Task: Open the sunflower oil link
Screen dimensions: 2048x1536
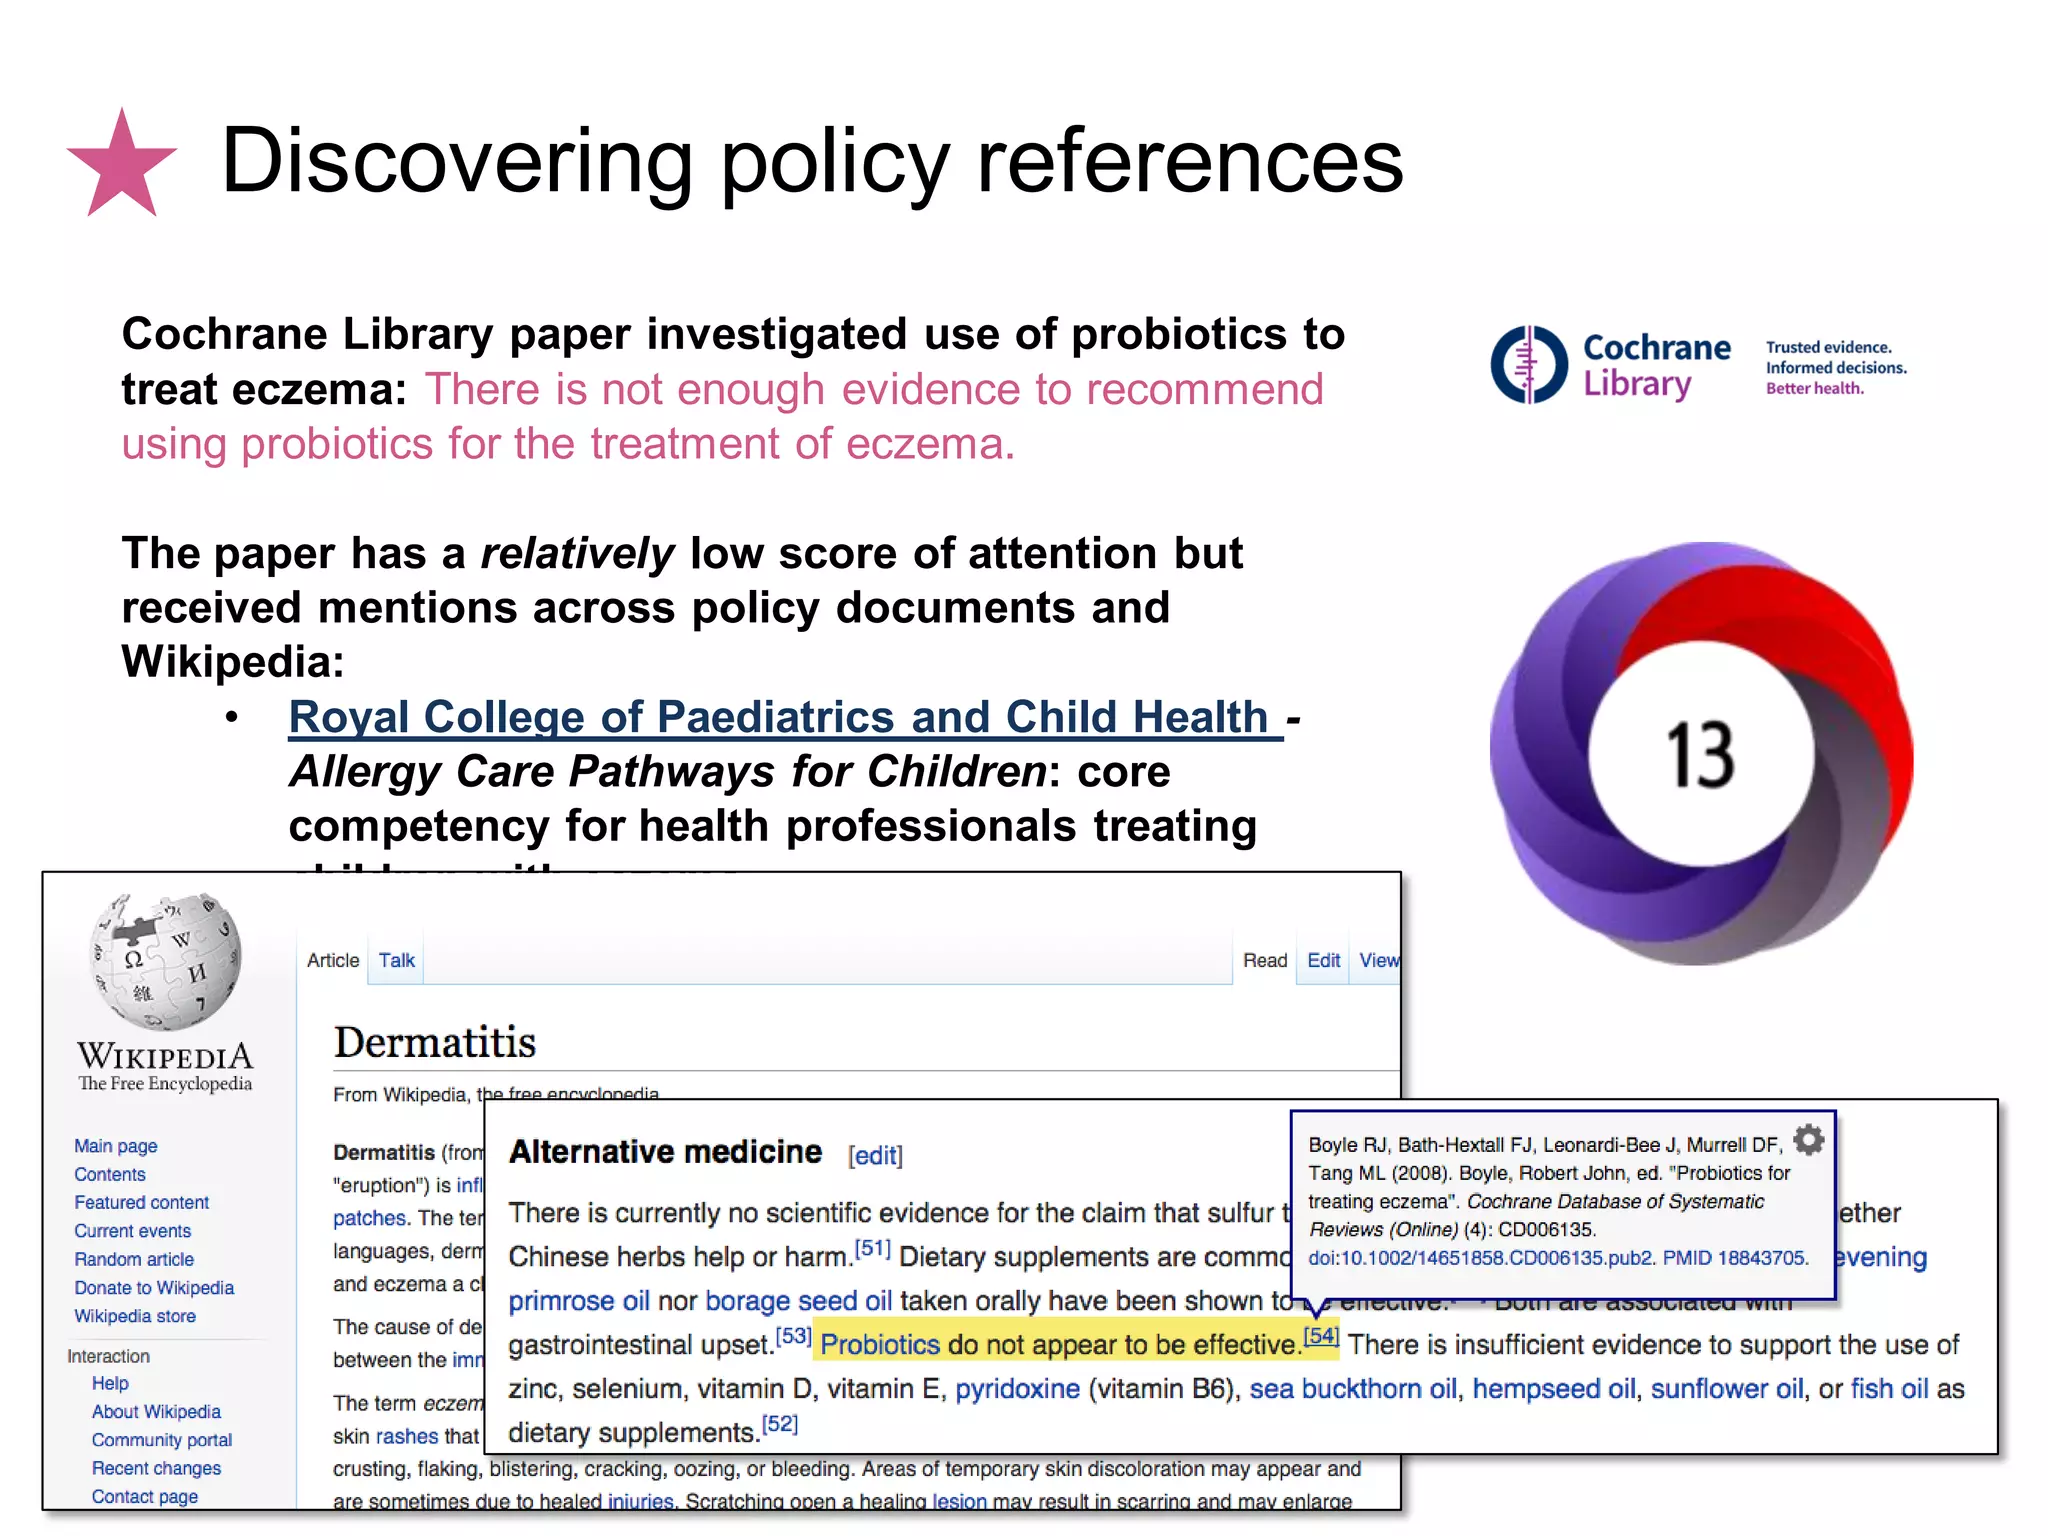Action: click(1727, 1389)
